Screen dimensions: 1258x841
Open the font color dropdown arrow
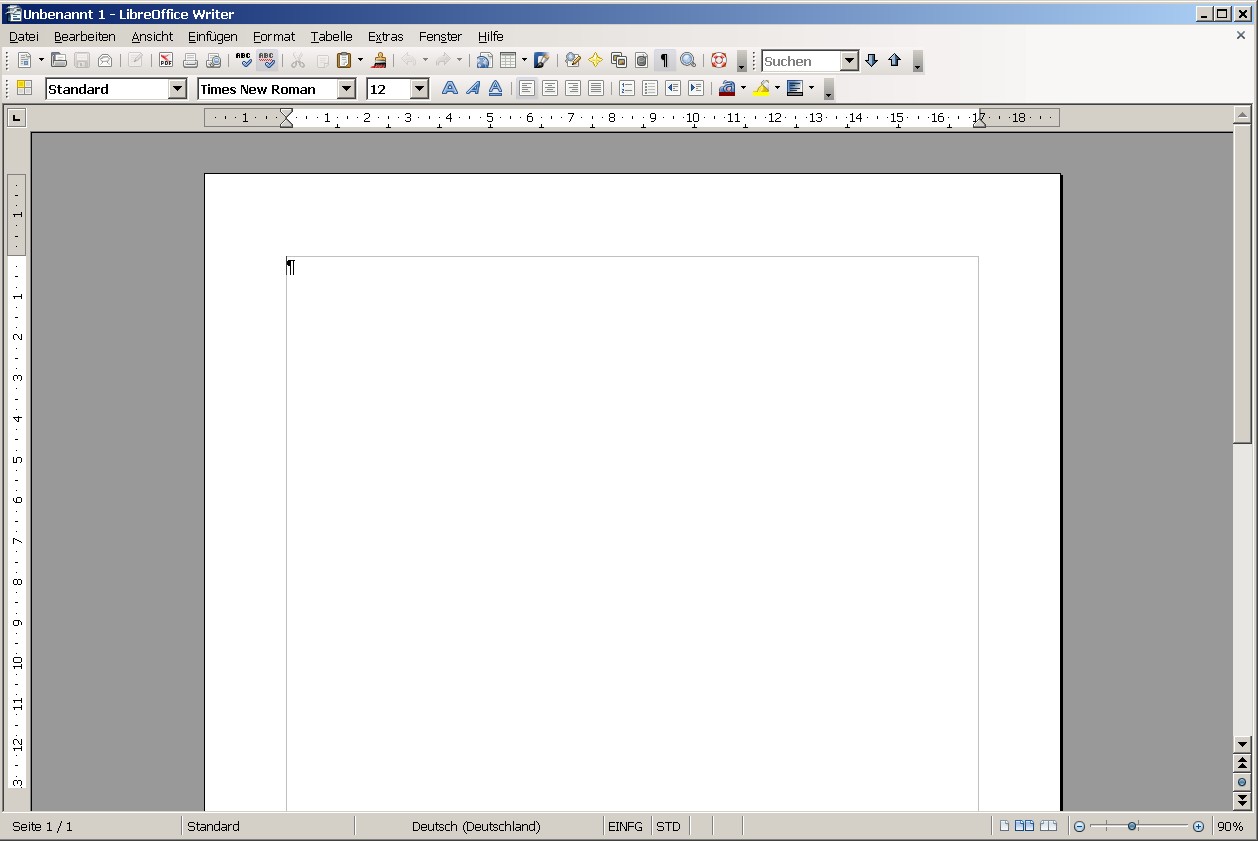pyautogui.click(x=741, y=88)
